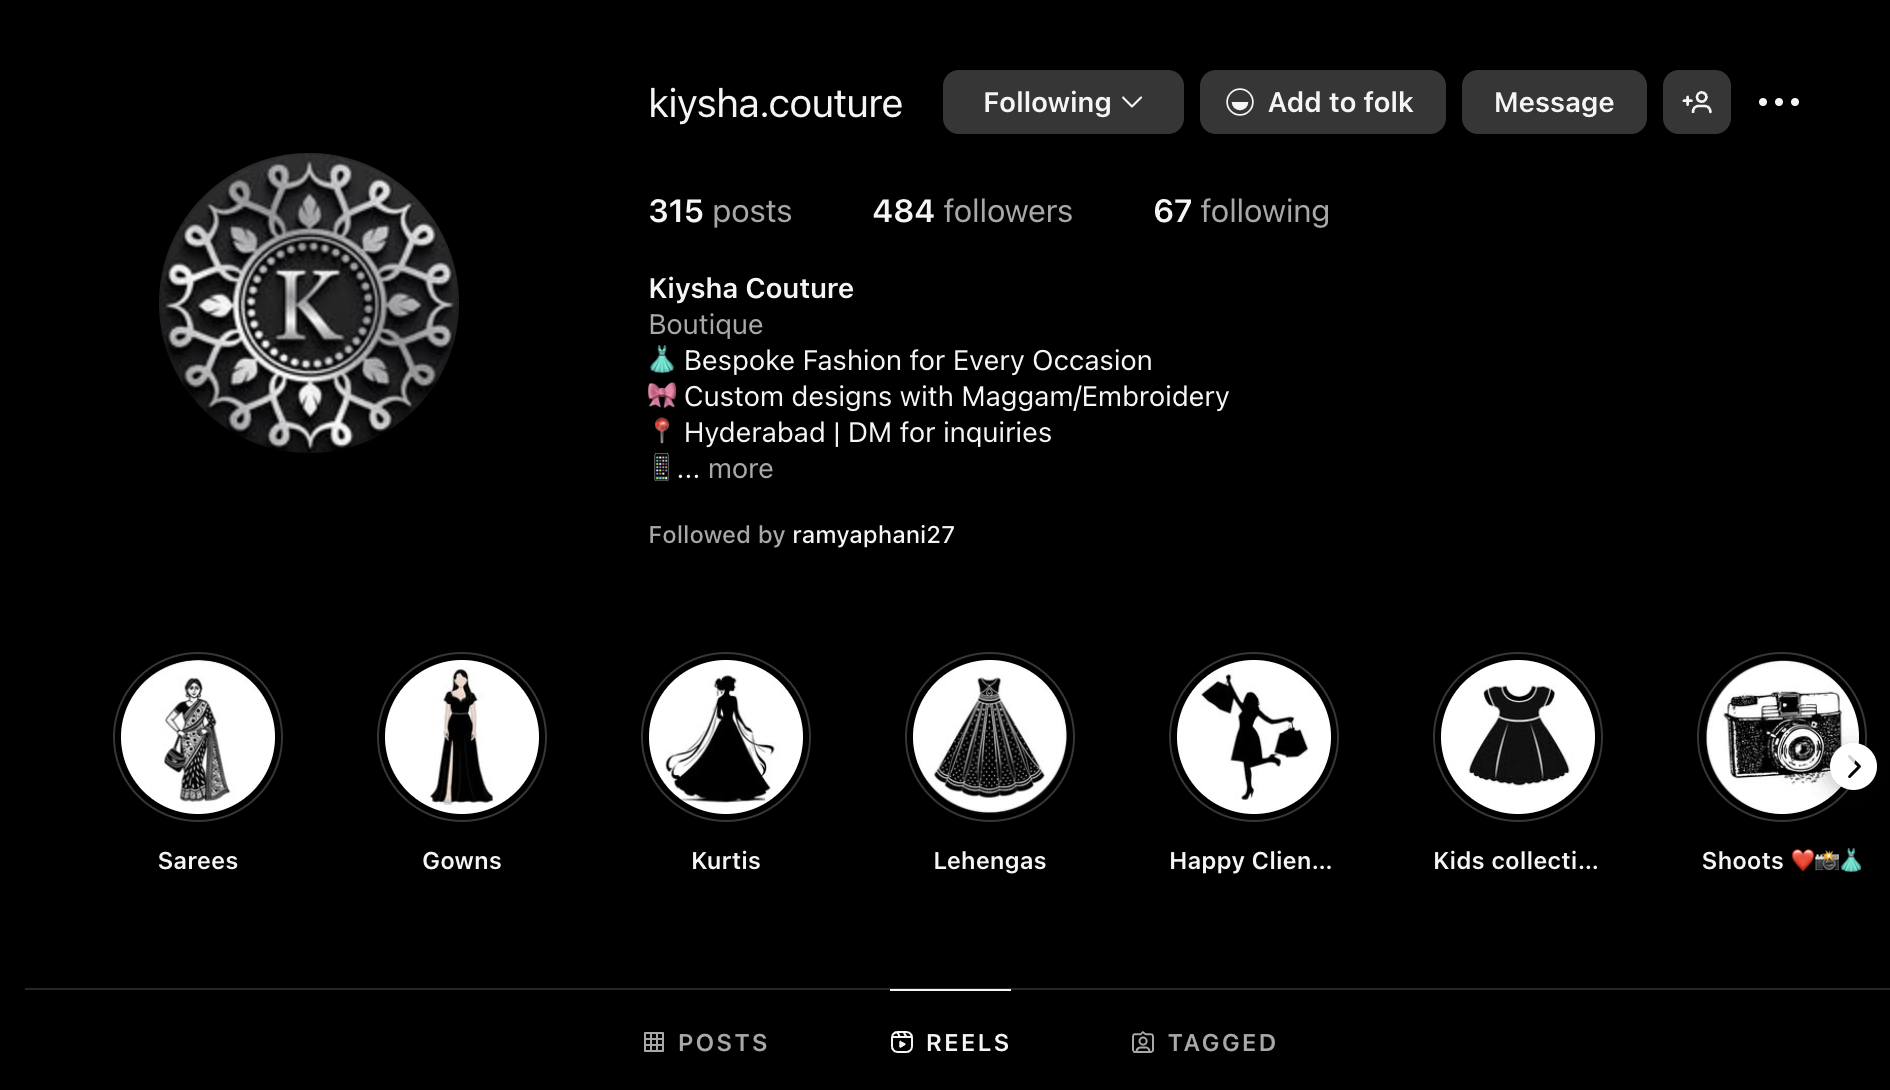Open the Kids collection highlight
Image resolution: width=1890 pixels, height=1090 pixels.
(1518, 737)
